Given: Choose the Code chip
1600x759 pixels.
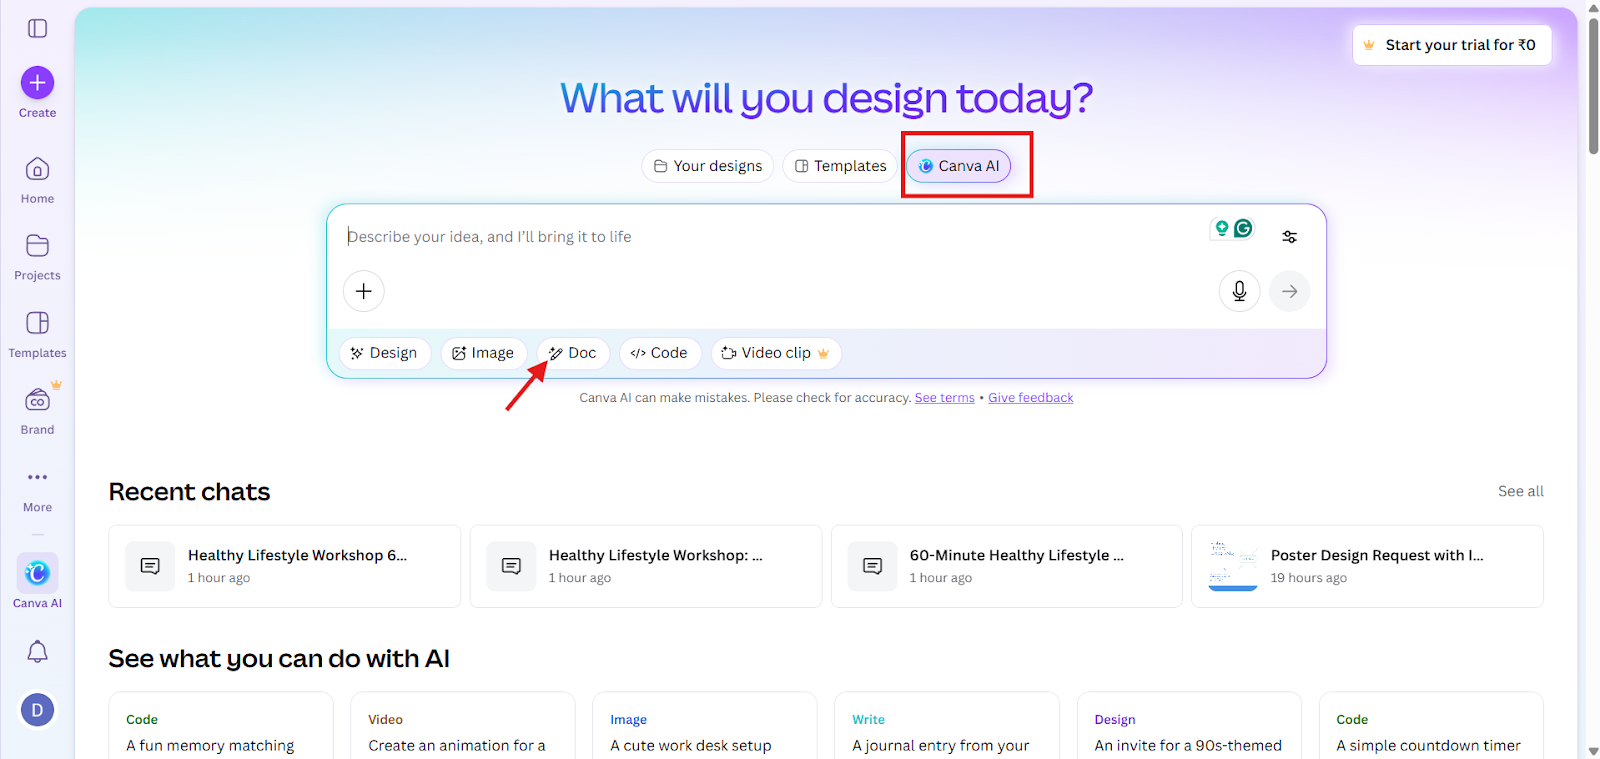Looking at the screenshot, I should pyautogui.click(x=660, y=353).
